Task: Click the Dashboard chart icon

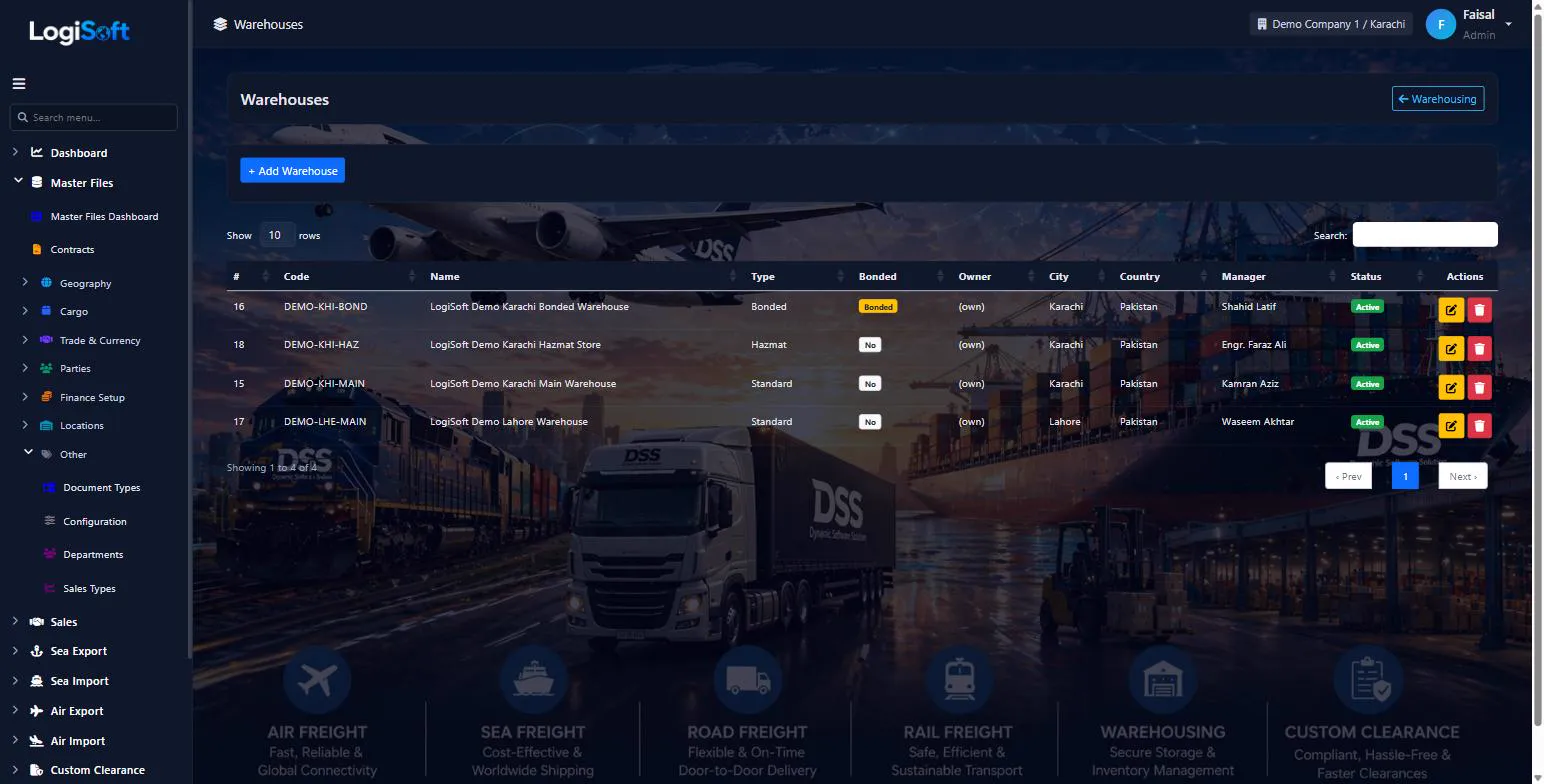Action: [37, 153]
